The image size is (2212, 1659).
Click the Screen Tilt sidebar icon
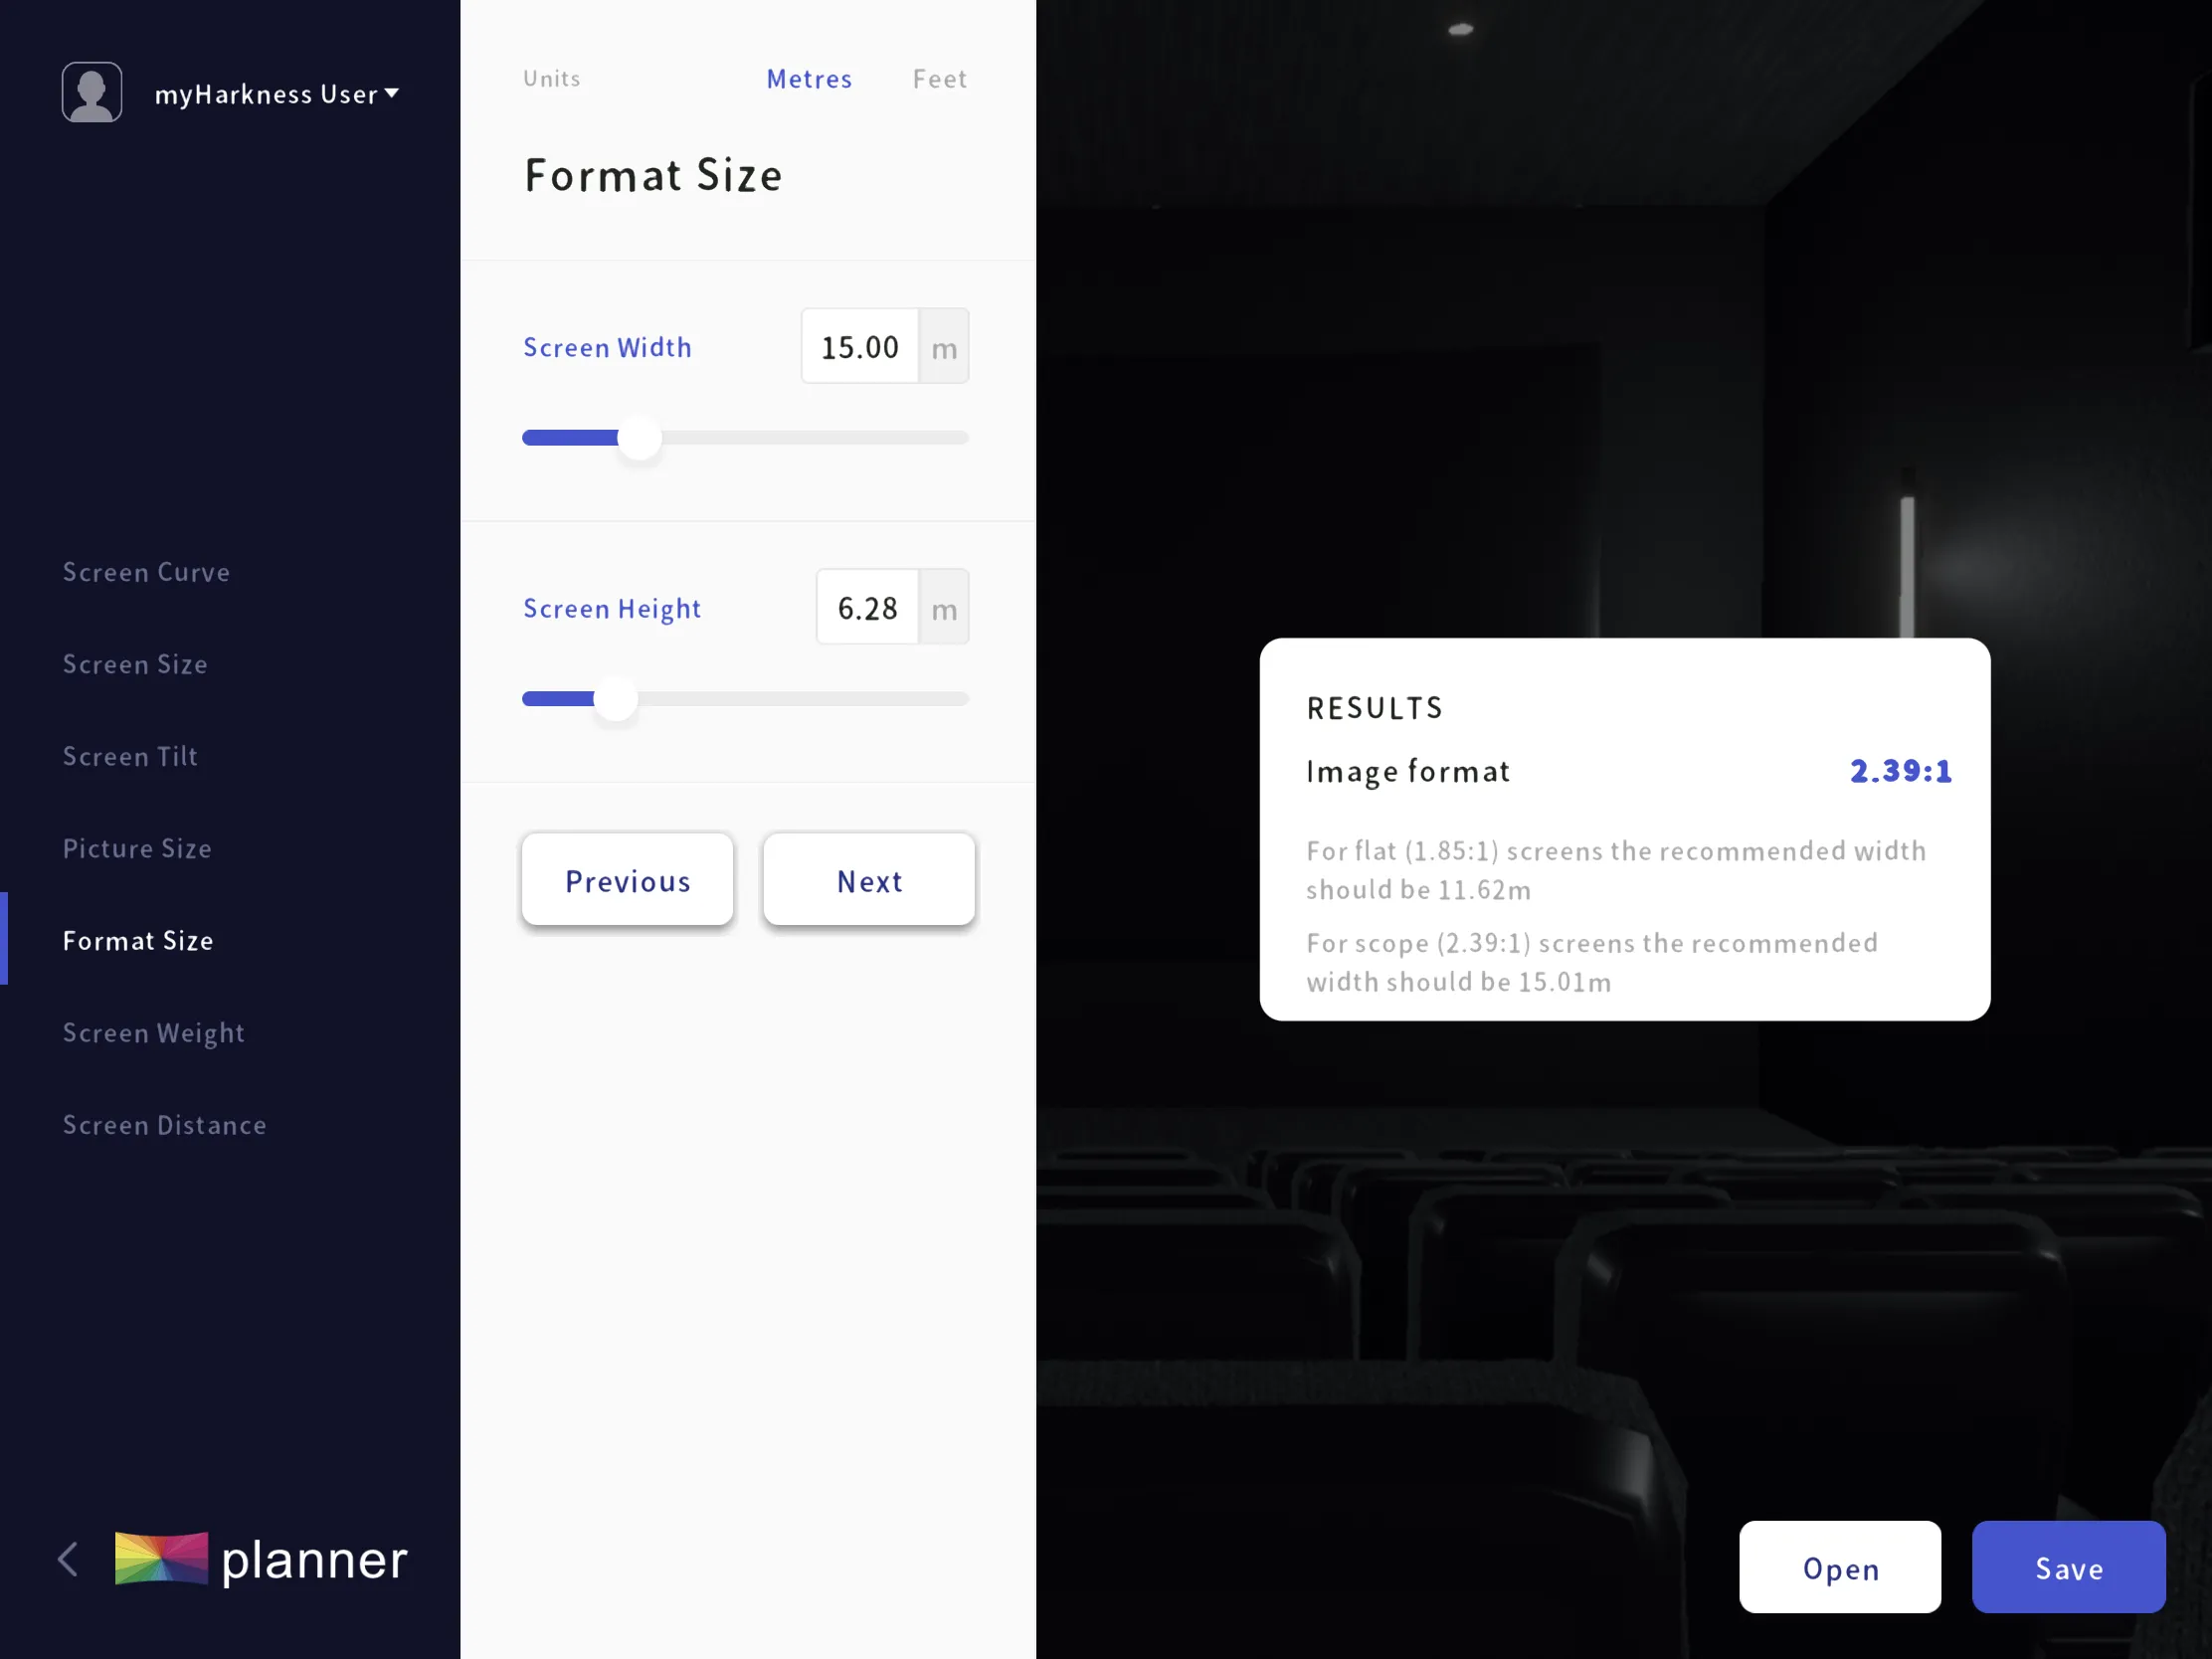coord(130,755)
